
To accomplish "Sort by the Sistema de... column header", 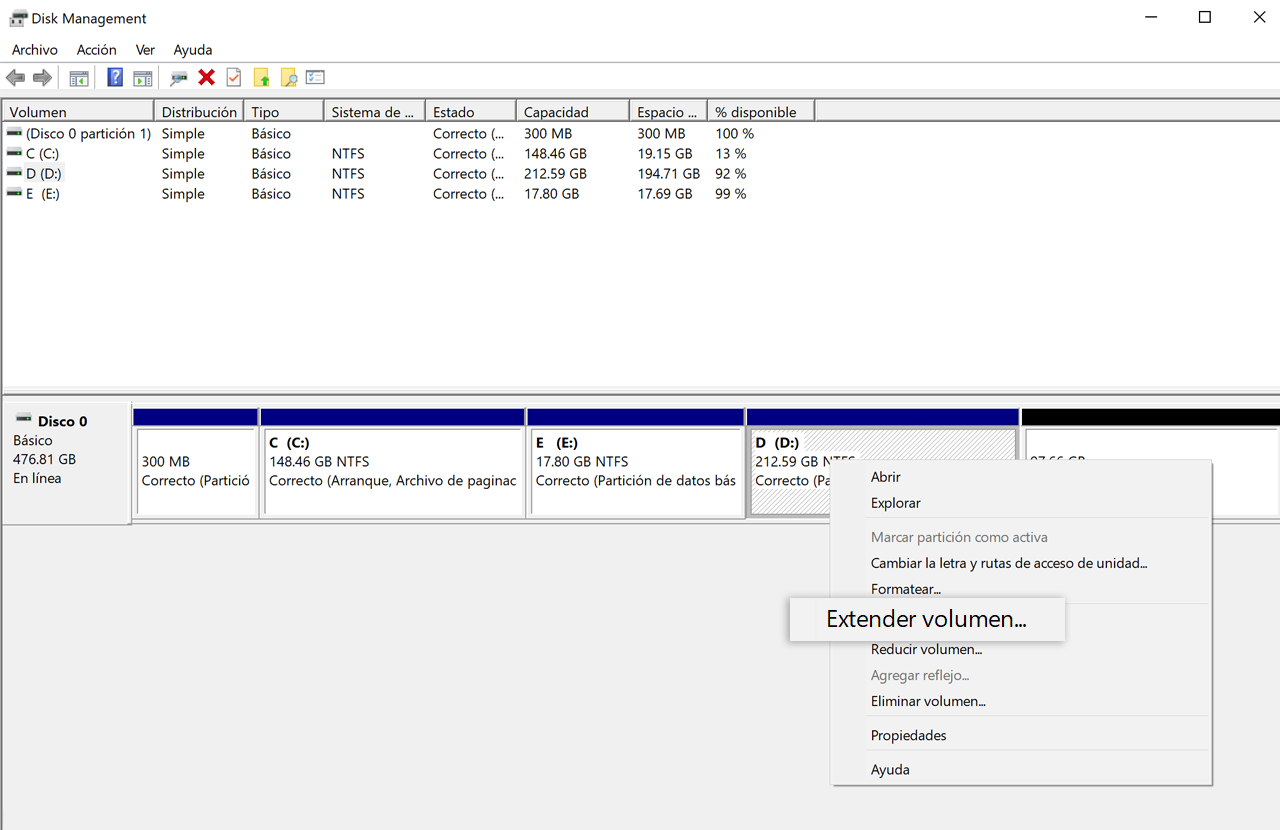I will pyautogui.click(x=375, y=112).
